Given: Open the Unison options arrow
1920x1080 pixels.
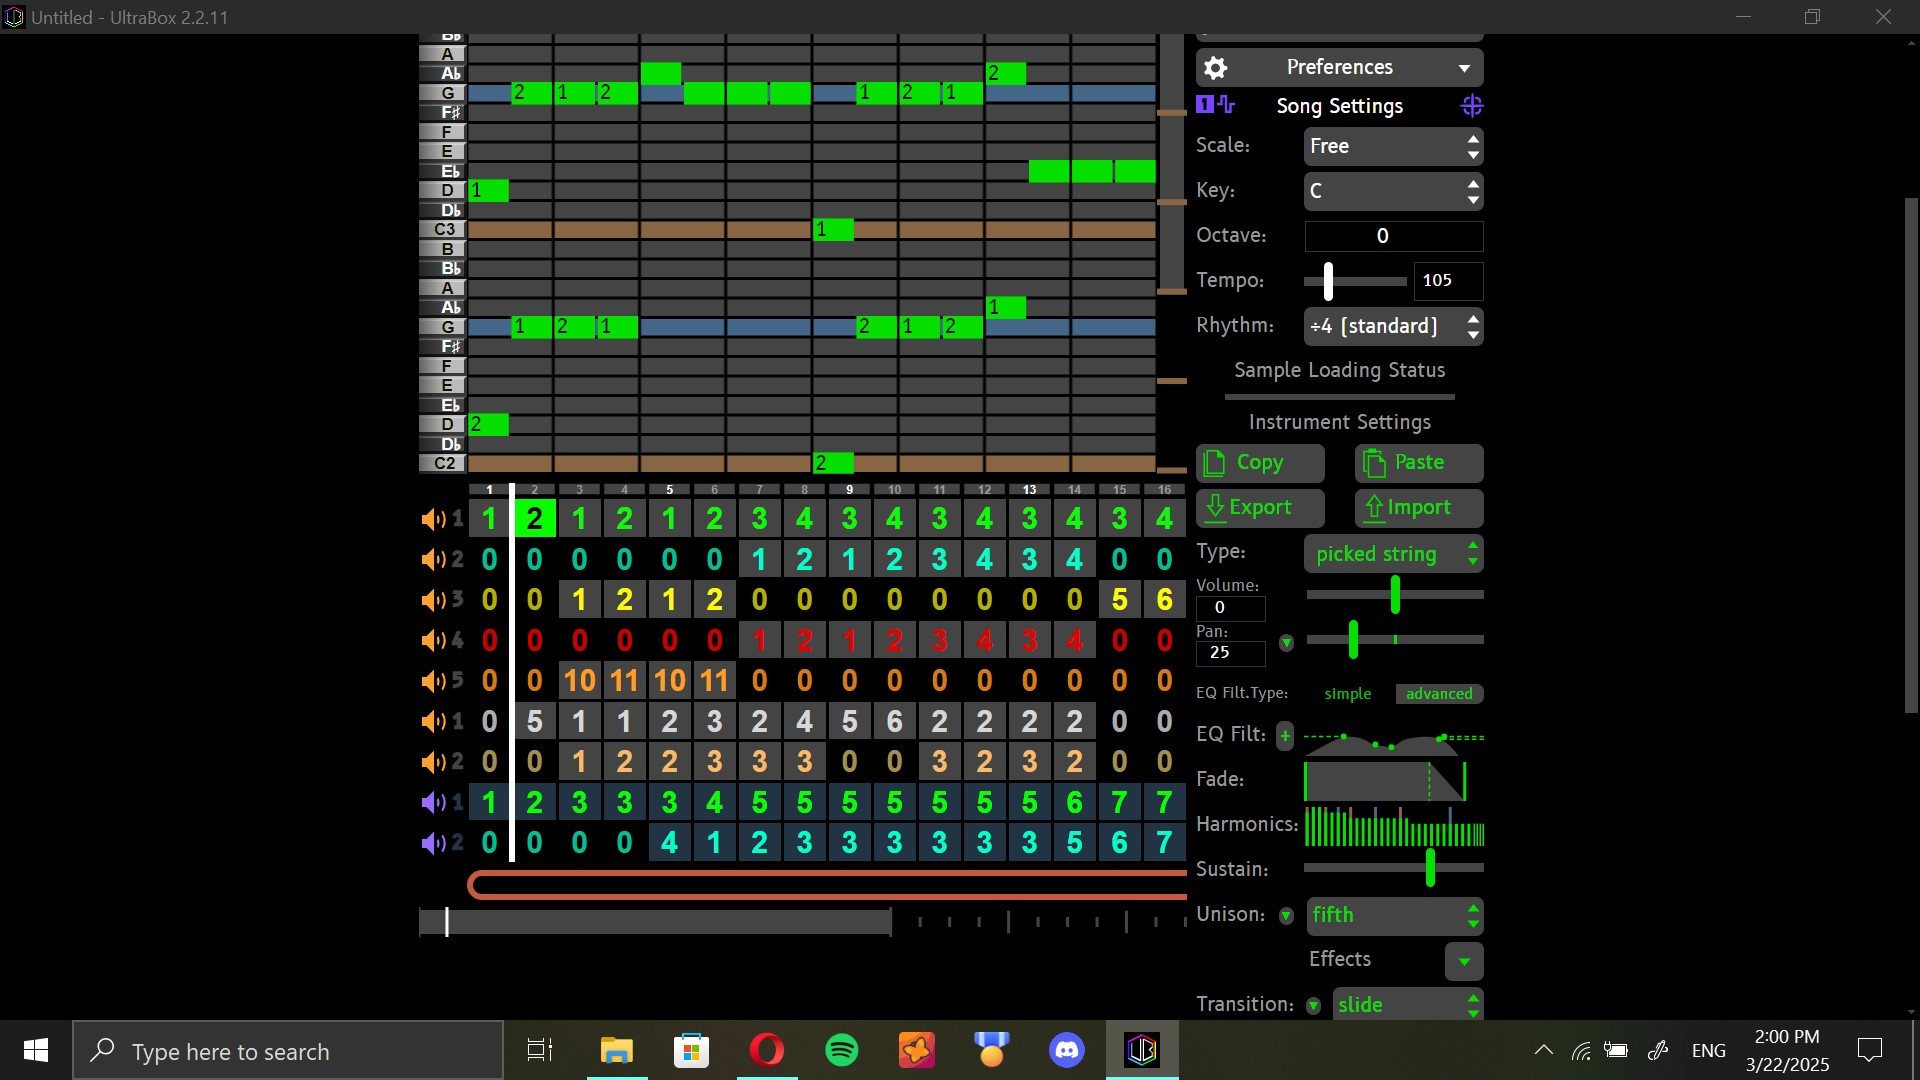Looking at the screenshot, I should (1287, 916).
